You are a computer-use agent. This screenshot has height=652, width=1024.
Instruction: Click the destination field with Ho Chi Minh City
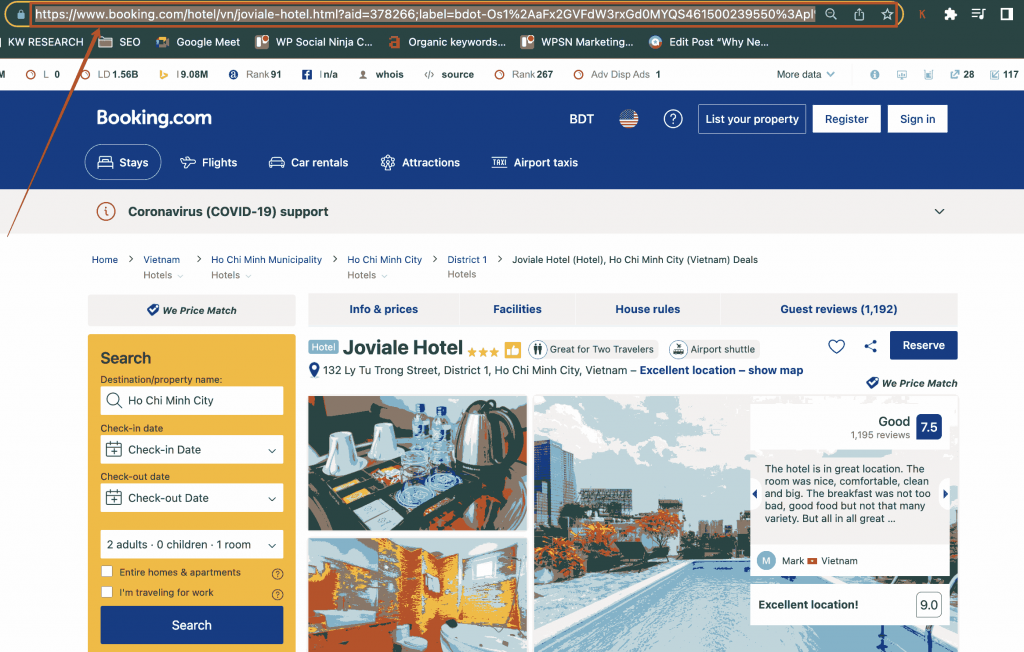(x=192, y=400)
